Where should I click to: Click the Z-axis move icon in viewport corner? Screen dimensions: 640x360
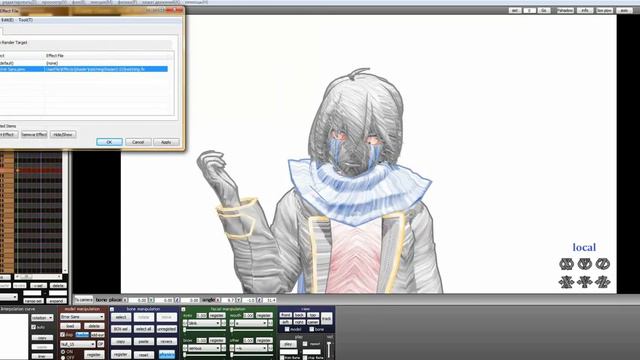(x=602, y=282)
